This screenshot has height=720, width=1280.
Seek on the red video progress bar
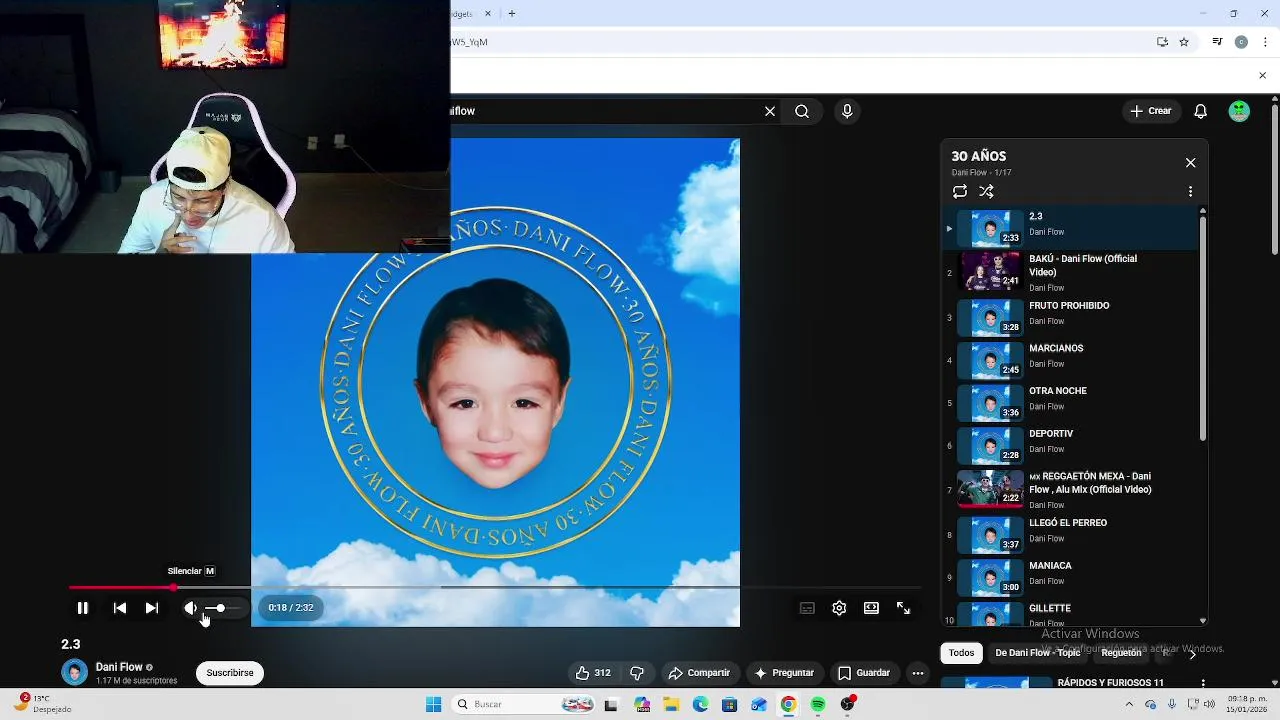pyautogui.click(x=495, y=588)
